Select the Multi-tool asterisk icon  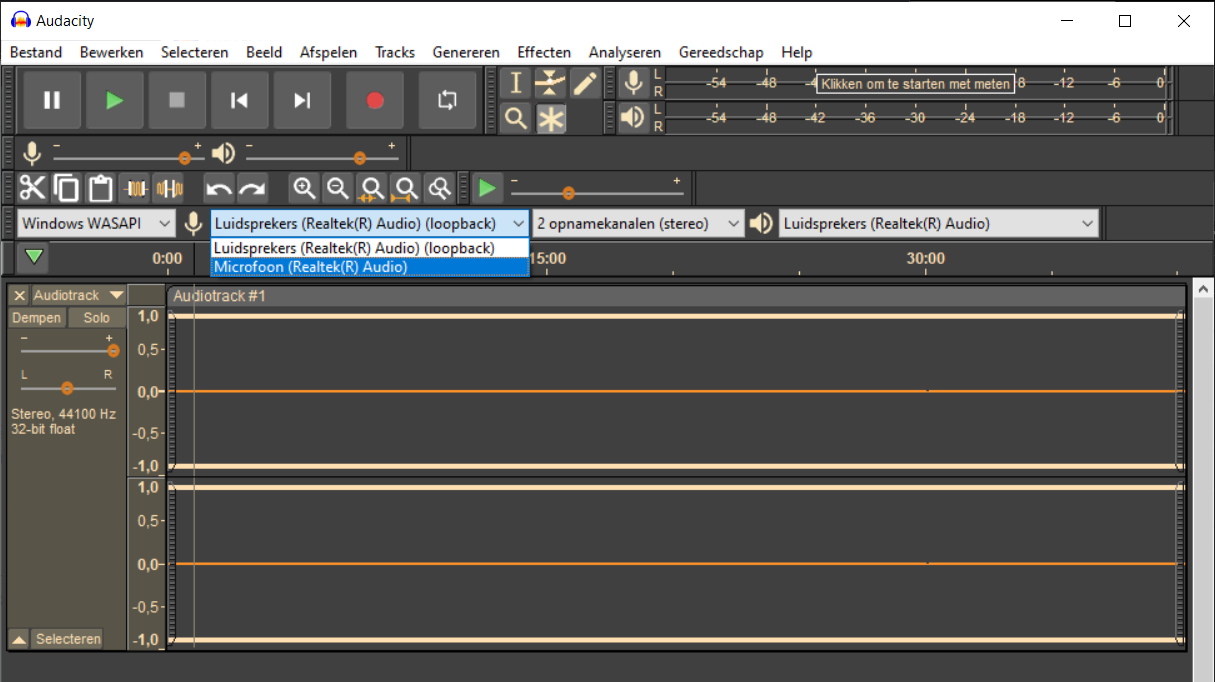click(x=550, y=119)
